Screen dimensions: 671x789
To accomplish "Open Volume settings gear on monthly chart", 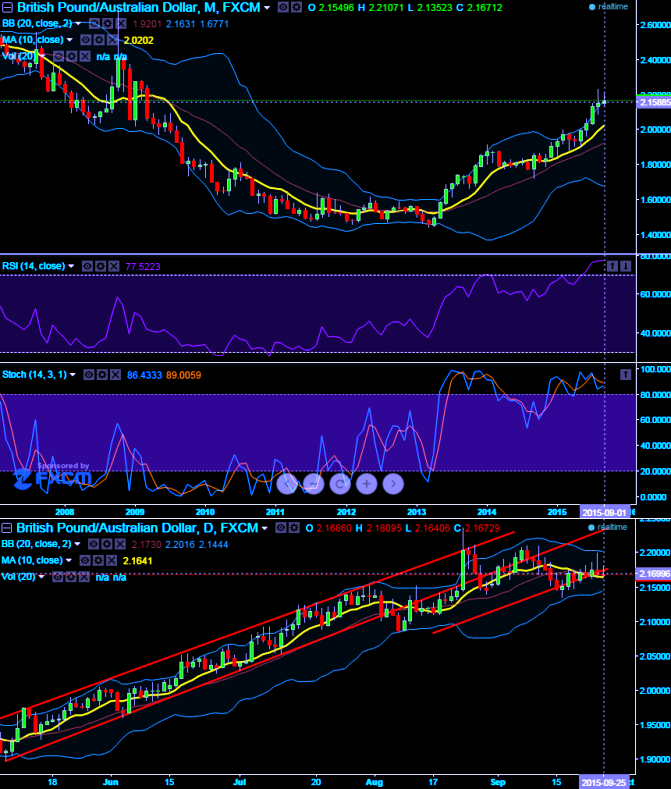I will pyautogui.click(x=72, y=56).
